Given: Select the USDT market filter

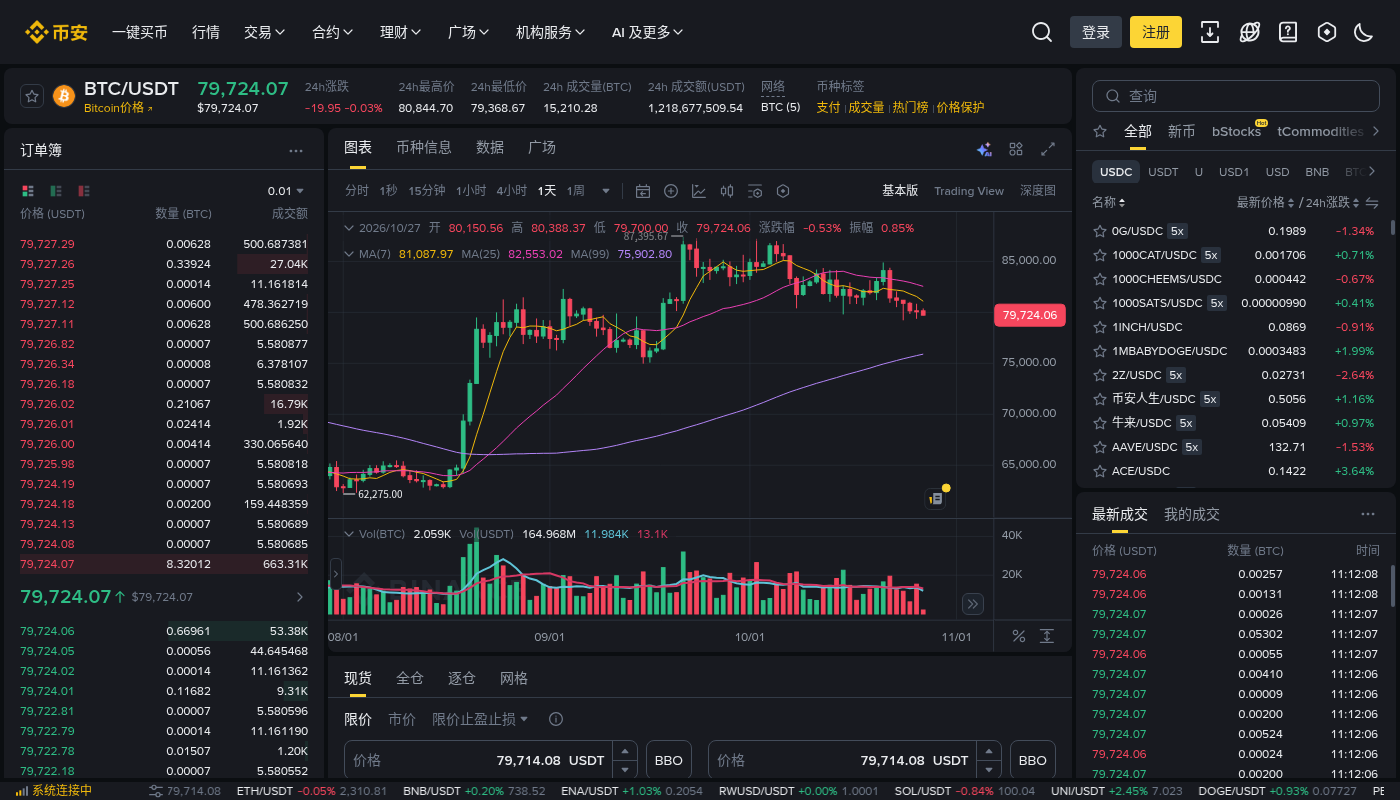Looking at the screenshot, I should tap(1163, 172).
